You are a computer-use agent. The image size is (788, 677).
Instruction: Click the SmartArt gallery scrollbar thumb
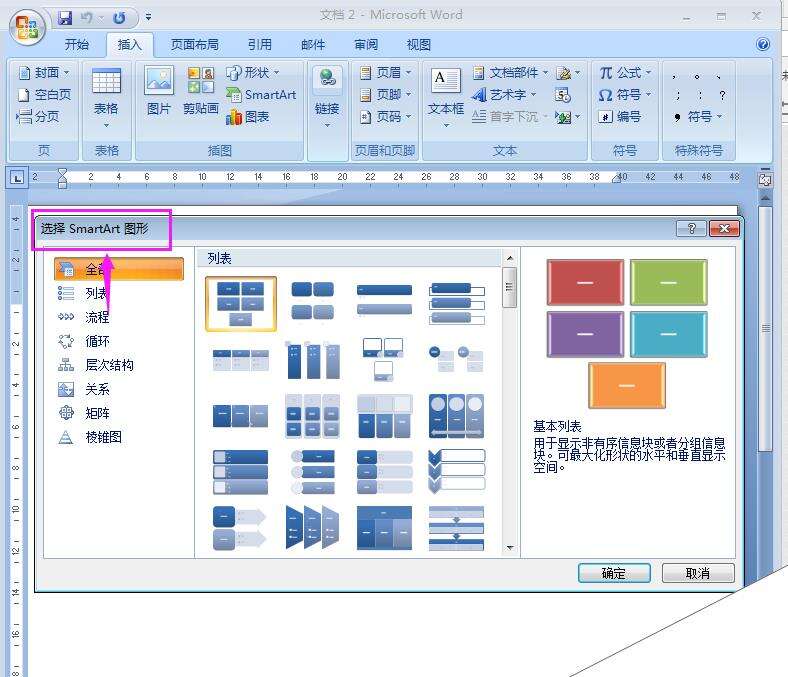(510, 287)
